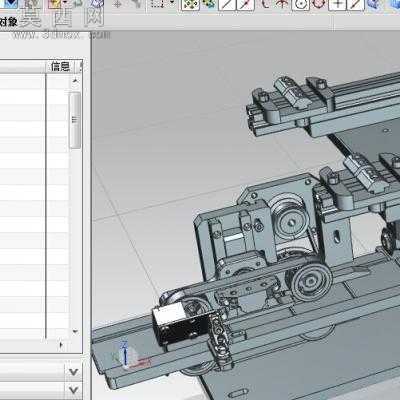Click the blue shield icon at top-left
Image resolution: width=400 pixels, height=400 pixels.
[x=11, y=4]
